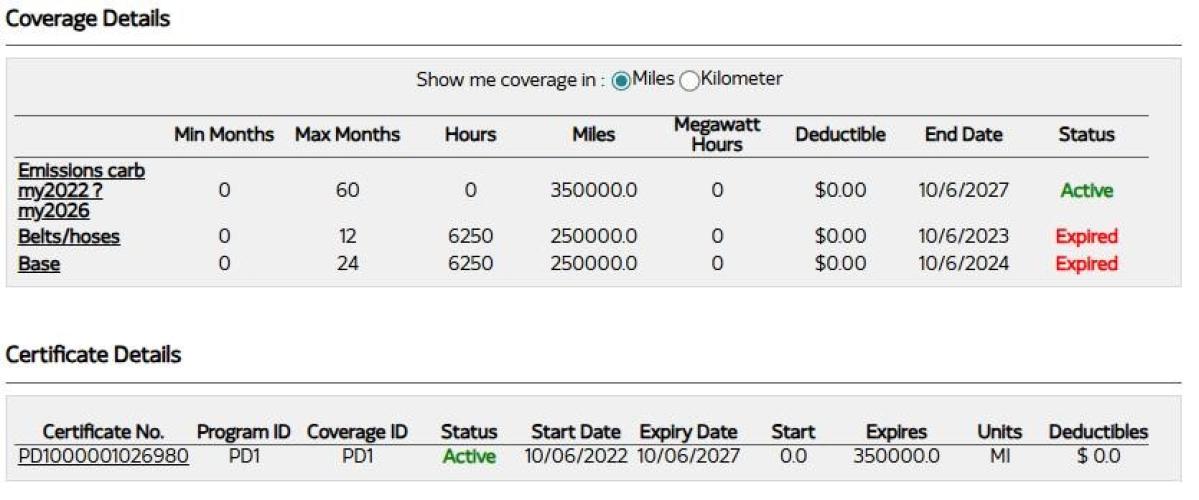The width and height of the screenshot is (1199, 500).
Task: Click the Deductible column header
Action: coord(840,134)
